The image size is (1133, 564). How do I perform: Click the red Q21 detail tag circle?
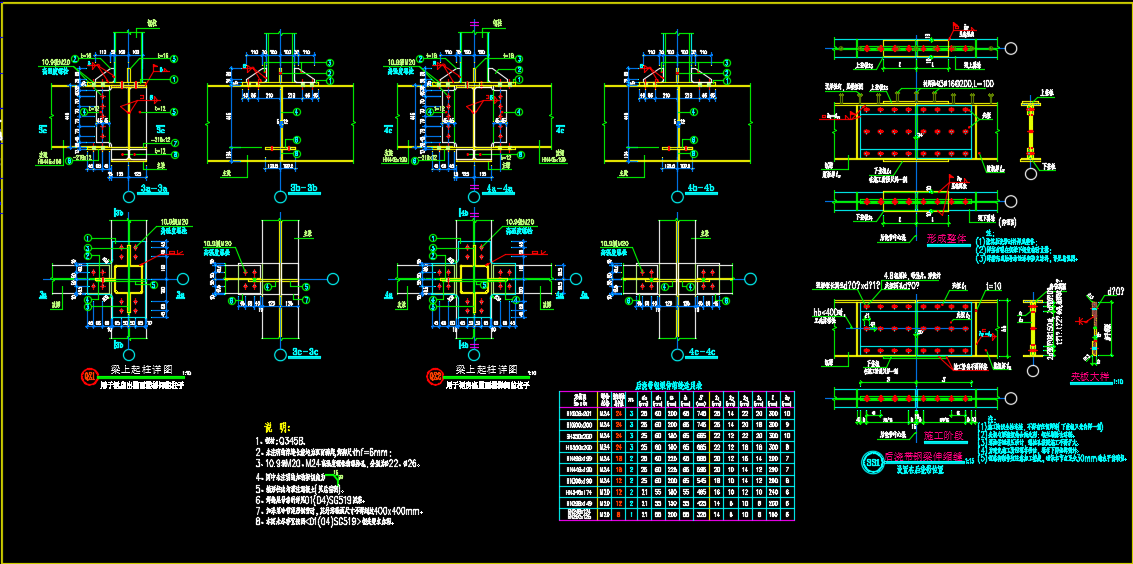[x=90, y=376]
